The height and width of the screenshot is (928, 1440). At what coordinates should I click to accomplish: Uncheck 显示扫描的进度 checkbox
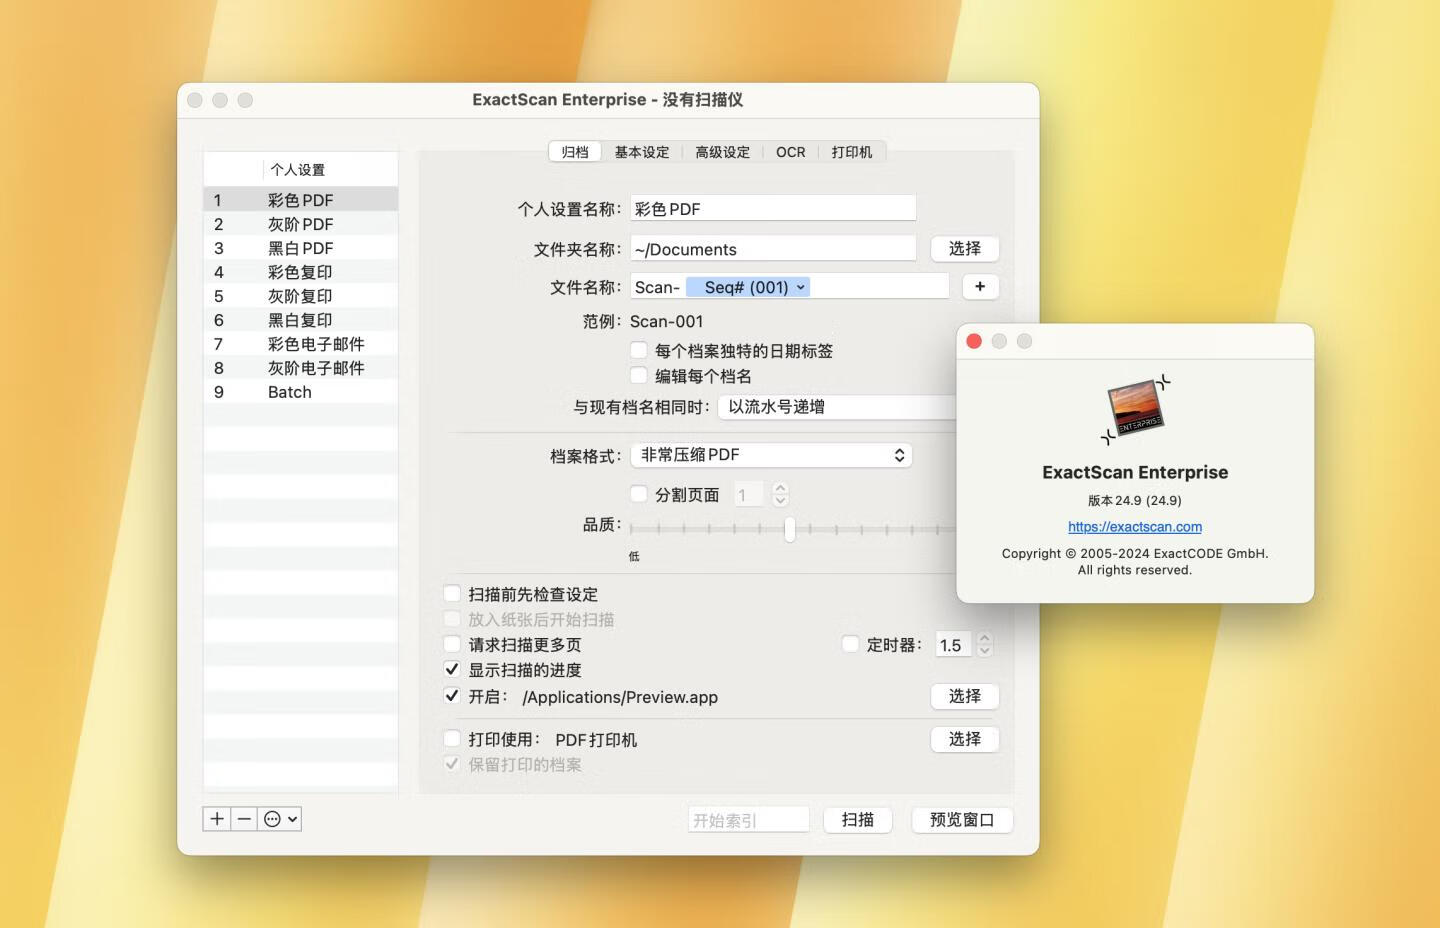pos(452,669)
